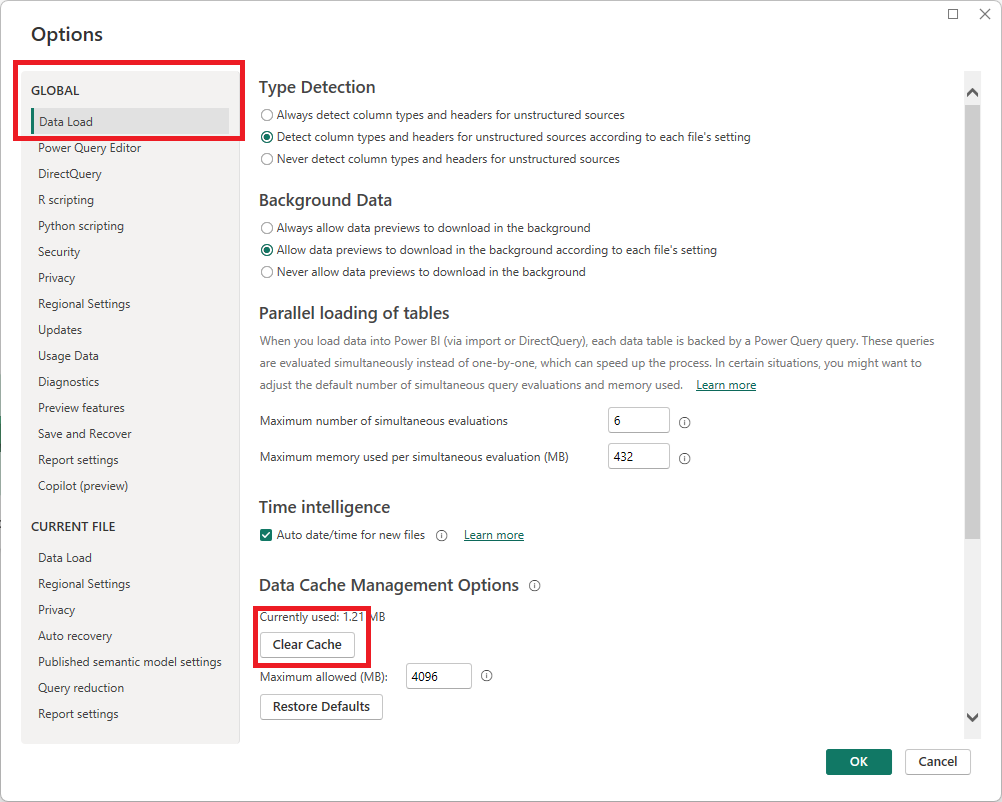
Task: Click scrollbar down arrow
Action: pyautogui.click(x=972, y=718)
